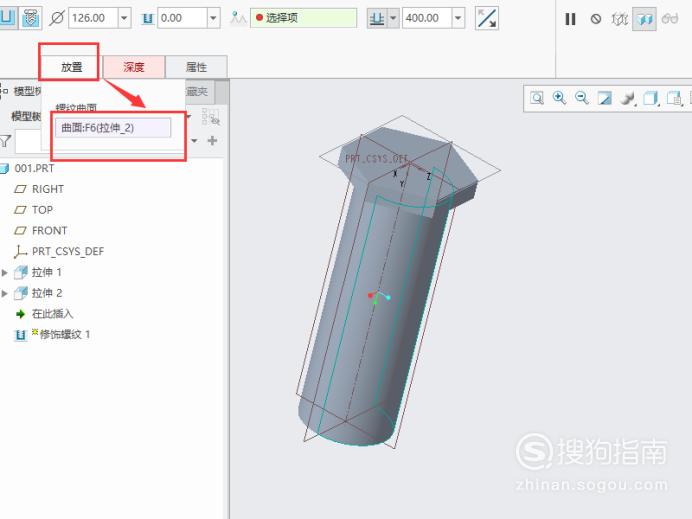Select the standard thread icon
The height and width of the screenshot is (519, 692).
point(30,18)
